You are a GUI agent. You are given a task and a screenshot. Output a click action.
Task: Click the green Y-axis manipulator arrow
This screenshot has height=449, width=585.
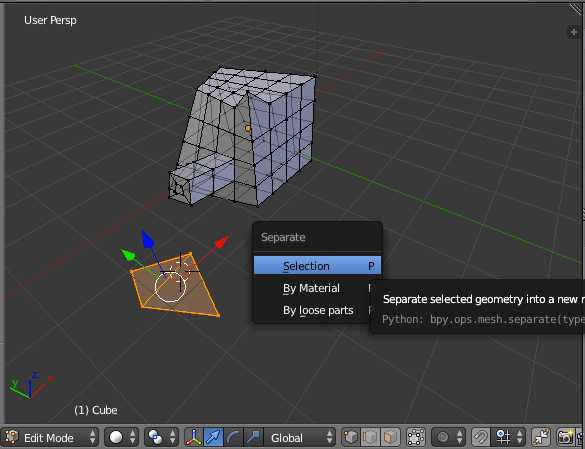coord(128,255)
